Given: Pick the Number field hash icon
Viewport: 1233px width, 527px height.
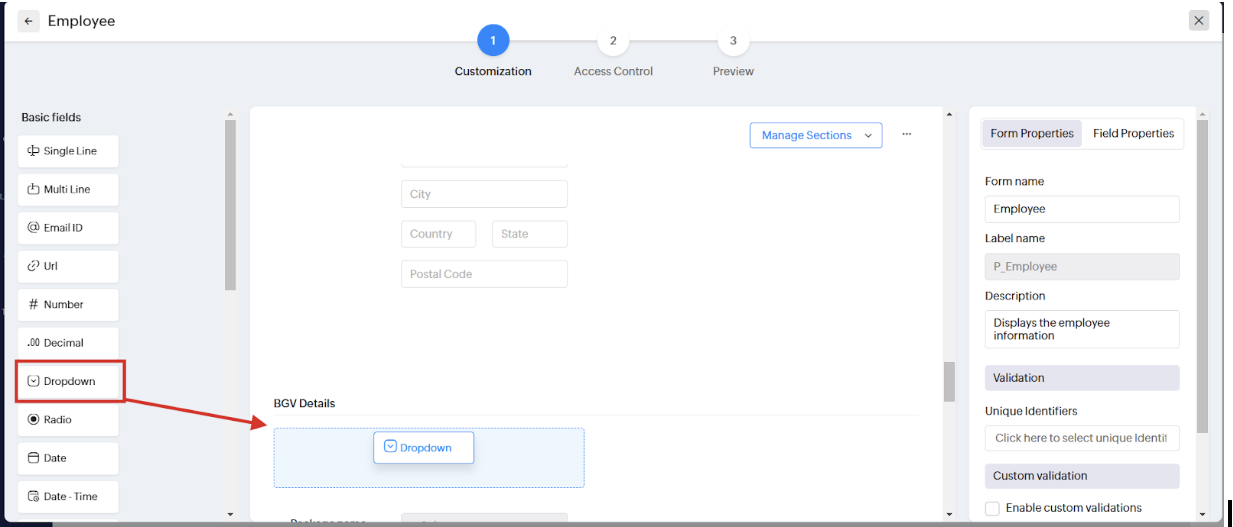Looking at the screenshot, I should coord(33,304).
